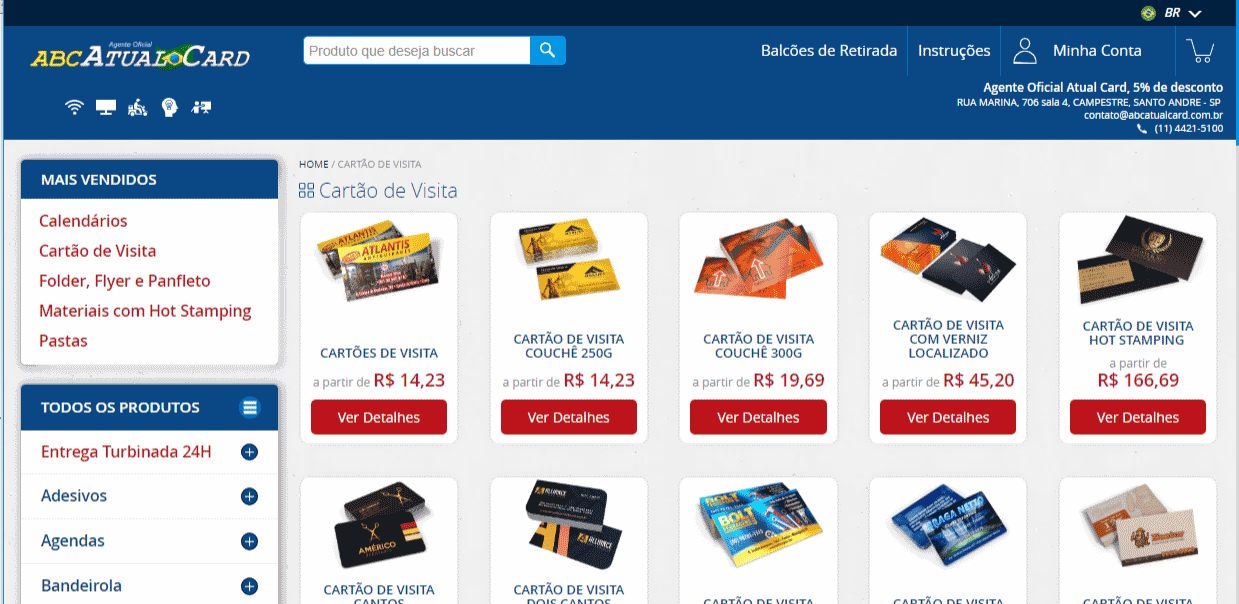The image size is (1239, 604).
Task: Click the Wi-Fi icon in the header
Action: [x=73, y=107]
